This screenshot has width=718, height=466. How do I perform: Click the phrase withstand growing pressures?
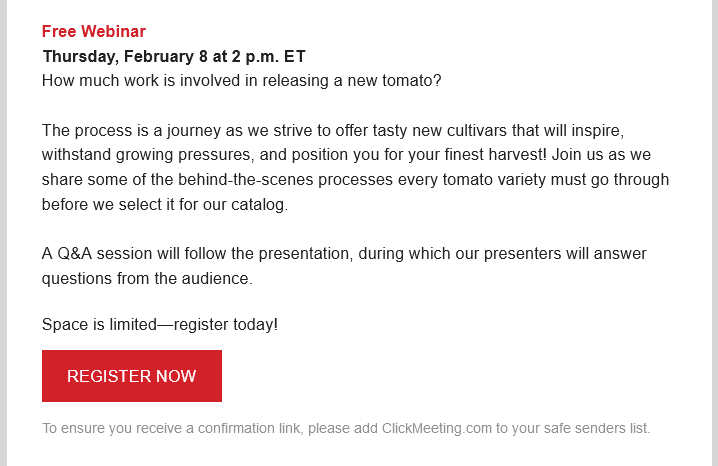[147, 155]
